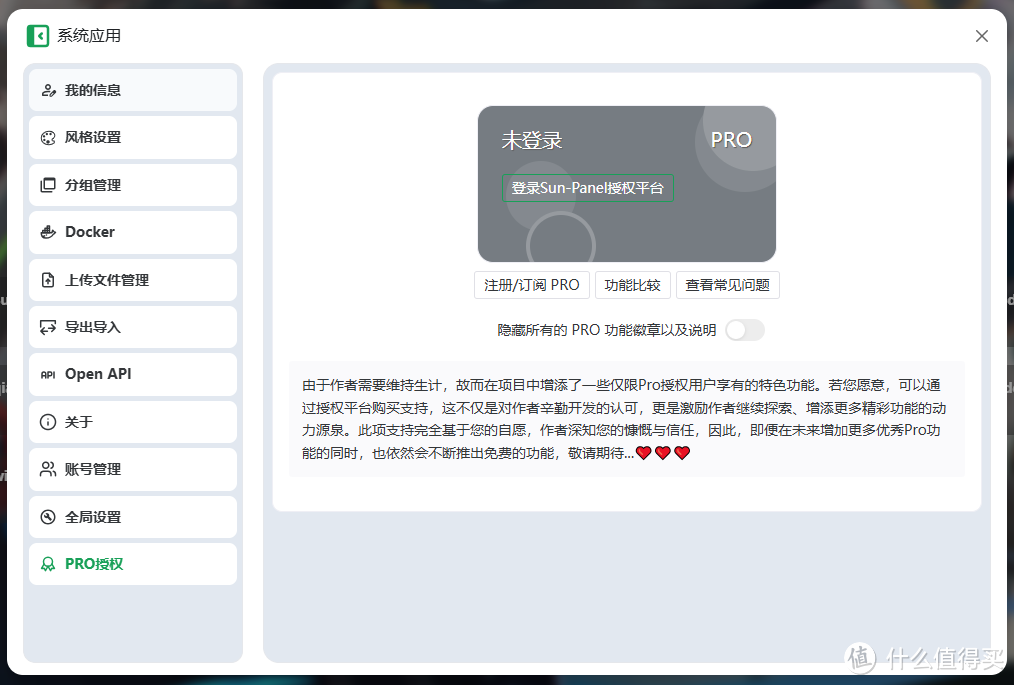The width and height of the screenshot is (1014, 685).
Task: Click the API icon beside Open API
Action: (x=49, y=375)
